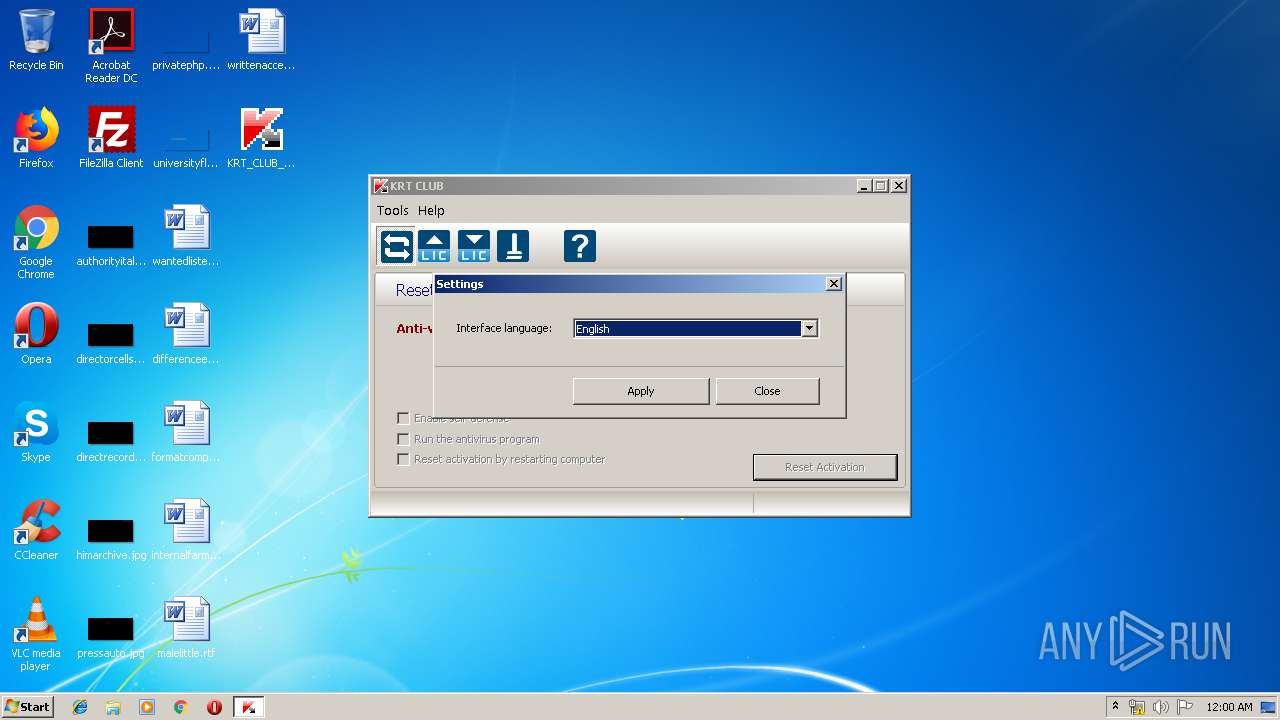Expand the Interface language dropdown arrow
The width and height of the screenshot is (1280, 720).
coord(809,329)
